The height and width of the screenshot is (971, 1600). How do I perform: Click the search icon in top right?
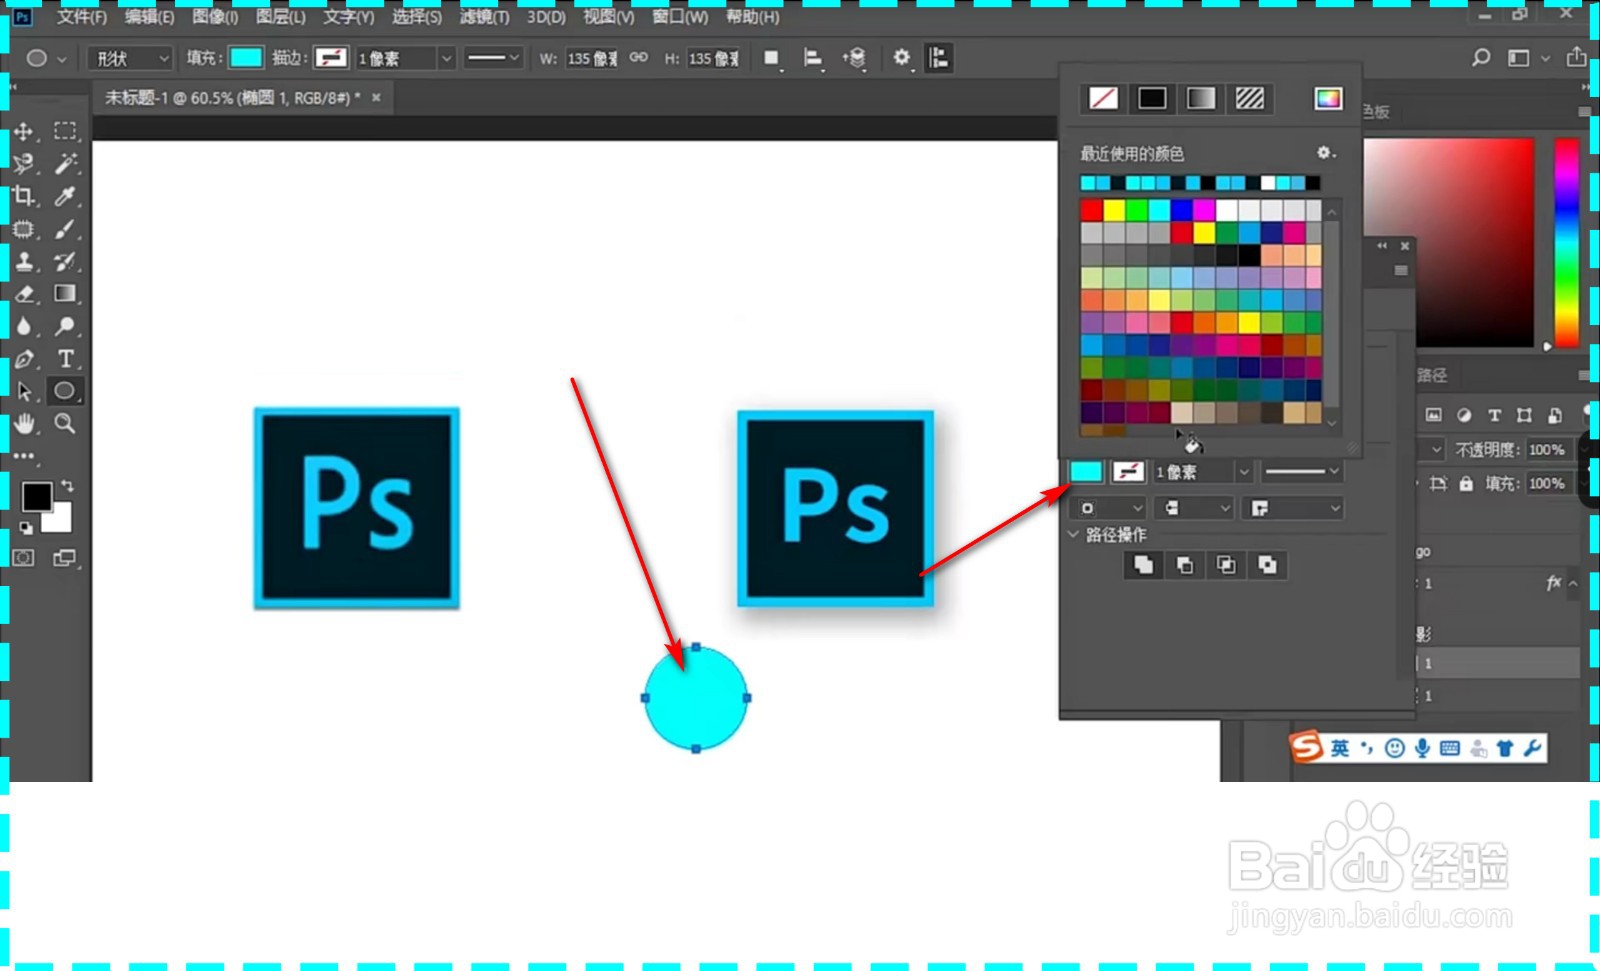1481,58
